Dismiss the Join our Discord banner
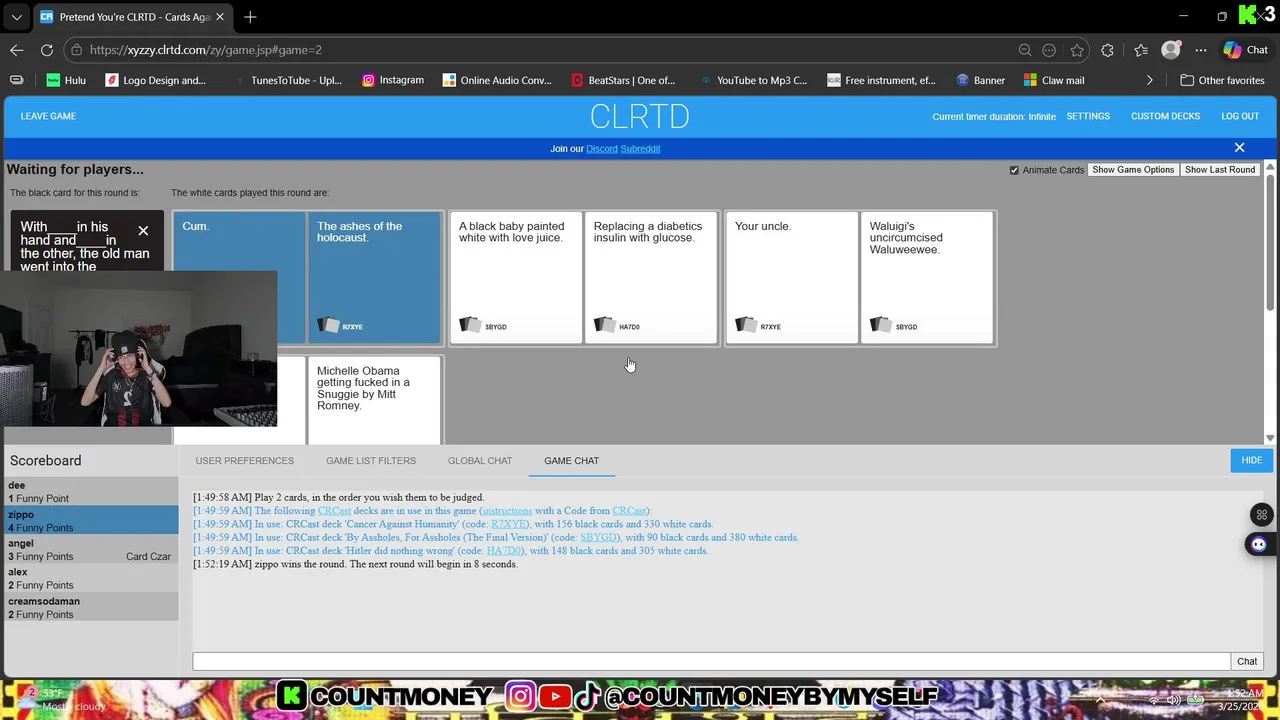 click(1239, 148)
